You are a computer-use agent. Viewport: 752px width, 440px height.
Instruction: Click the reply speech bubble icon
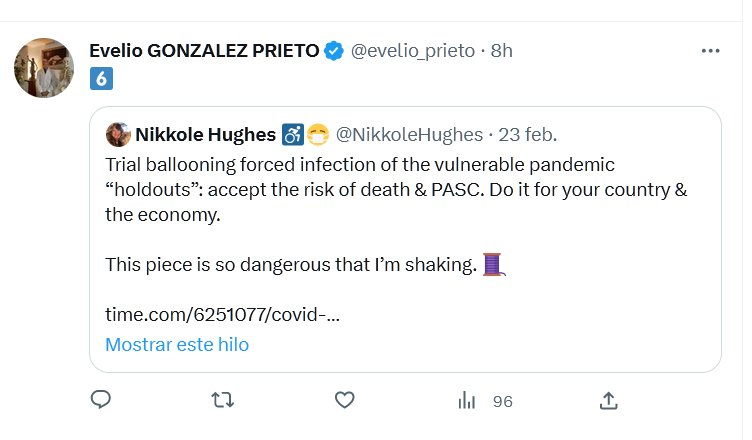pyautogui.click(x=100, y=400)
